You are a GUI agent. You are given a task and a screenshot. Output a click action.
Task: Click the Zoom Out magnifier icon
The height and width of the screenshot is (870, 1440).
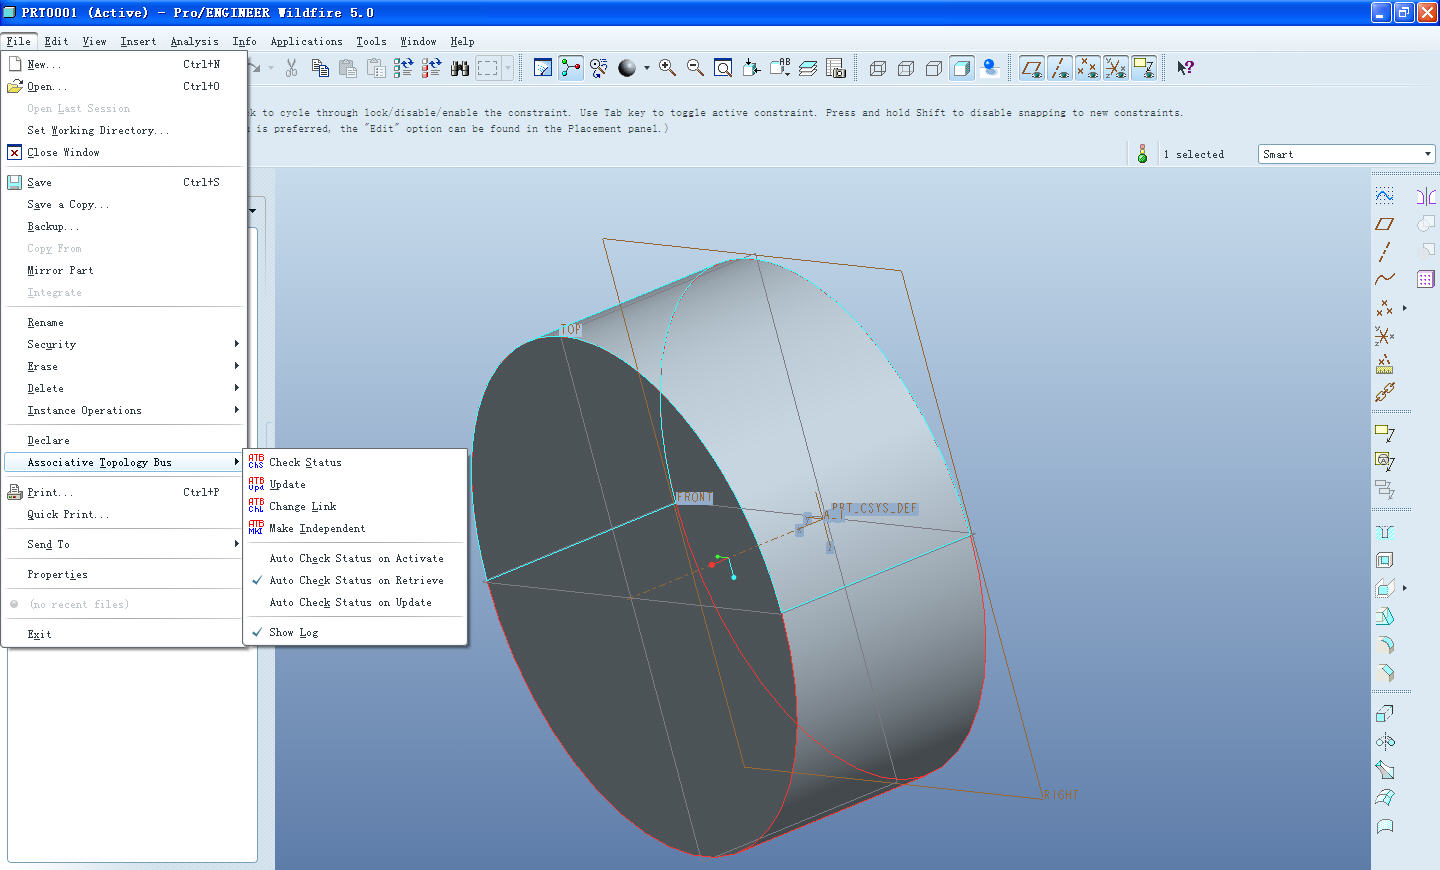(695, 68)
